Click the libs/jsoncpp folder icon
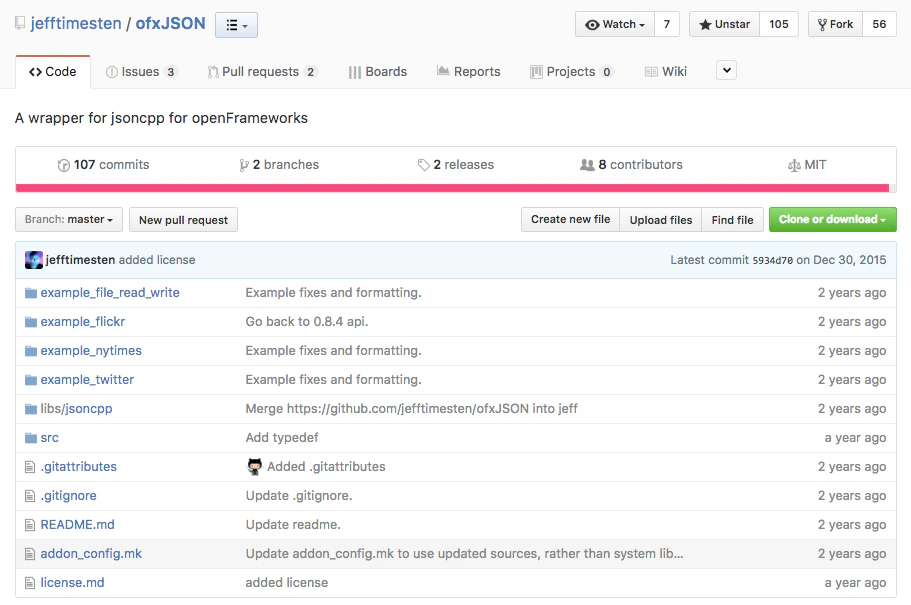 [31, 409]
